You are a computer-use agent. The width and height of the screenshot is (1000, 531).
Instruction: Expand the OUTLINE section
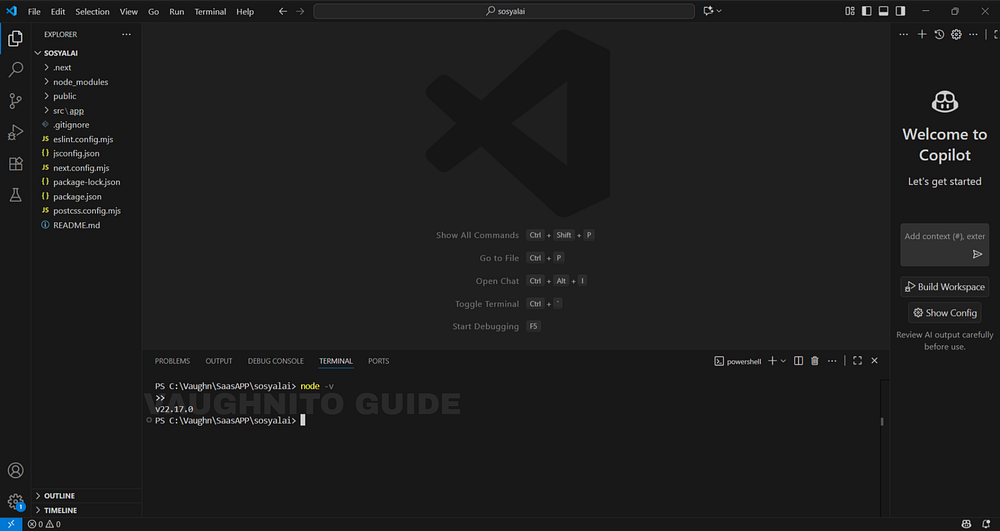[86, 496]
